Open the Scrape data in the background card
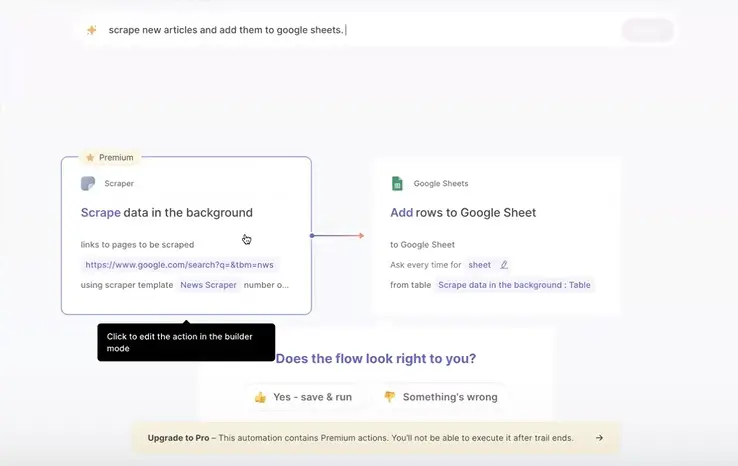 (186, 235)
